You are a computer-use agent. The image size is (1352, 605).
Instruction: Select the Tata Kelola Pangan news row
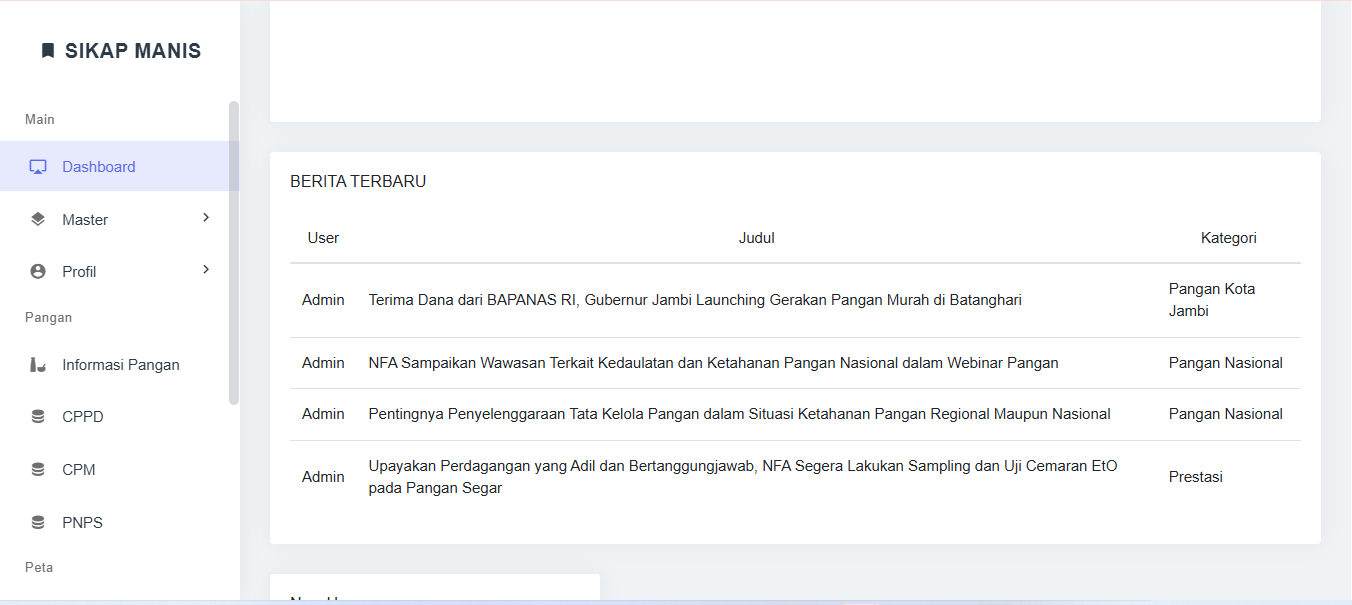tap(739, 414)
